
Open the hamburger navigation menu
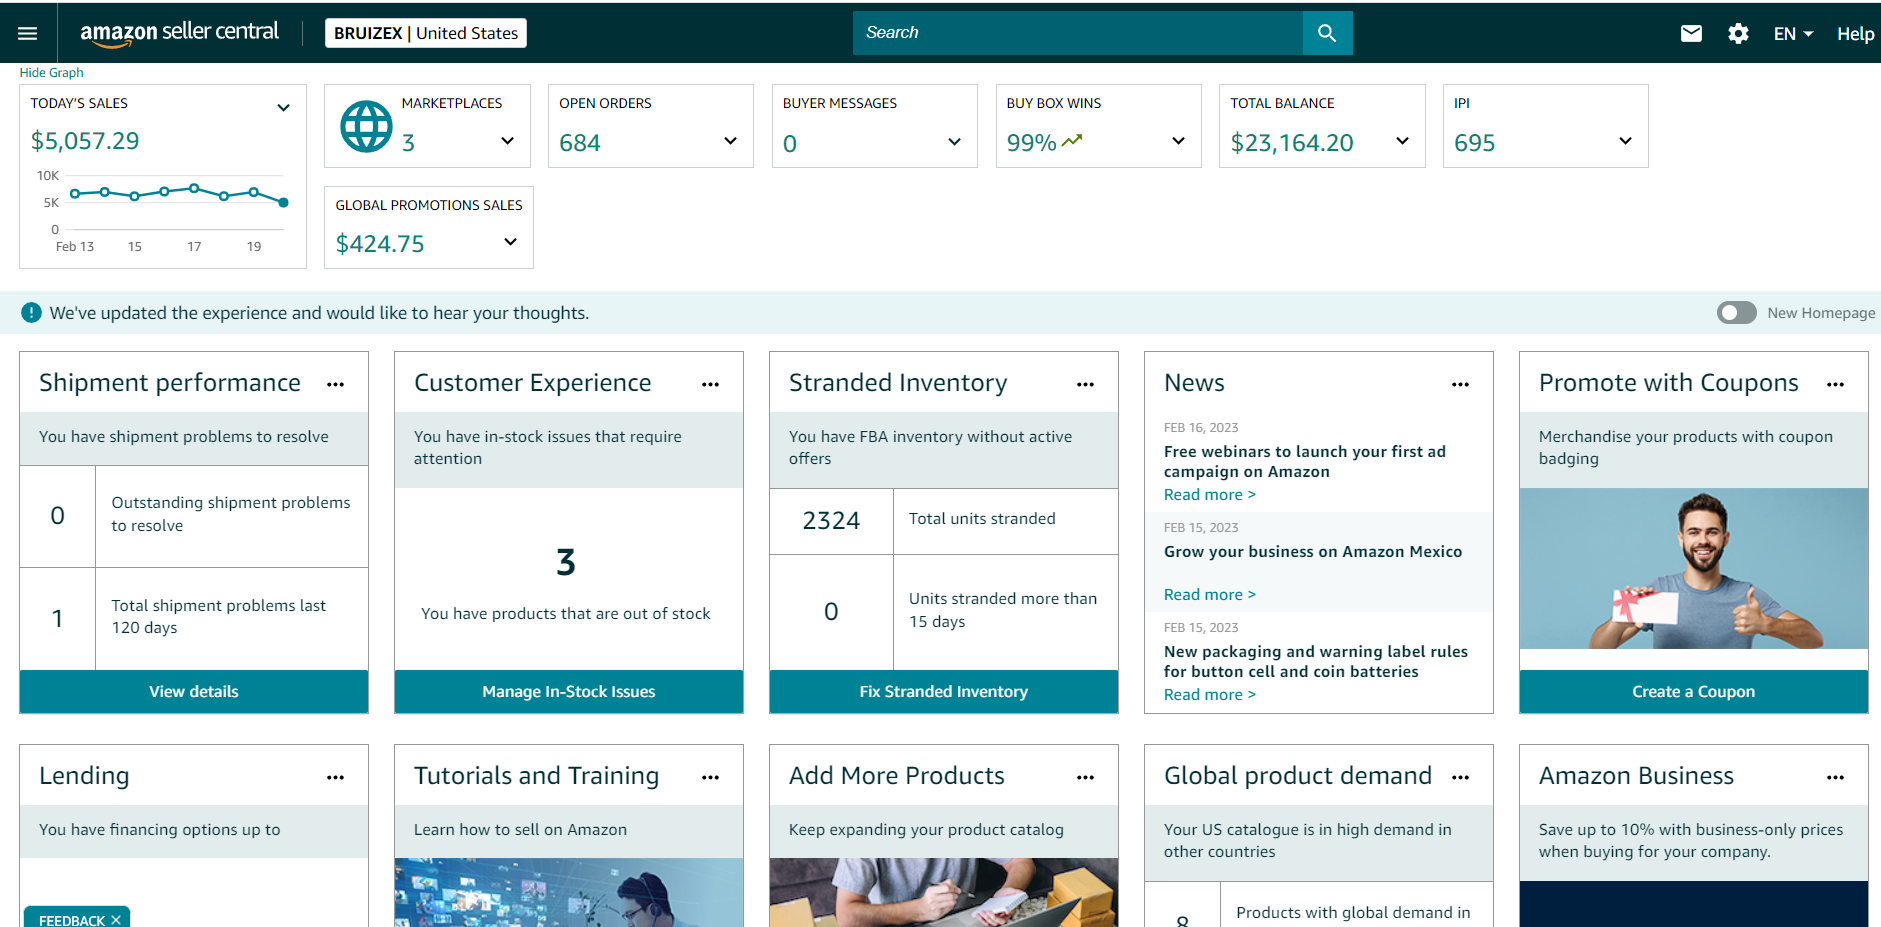click(x=28, y=33)
